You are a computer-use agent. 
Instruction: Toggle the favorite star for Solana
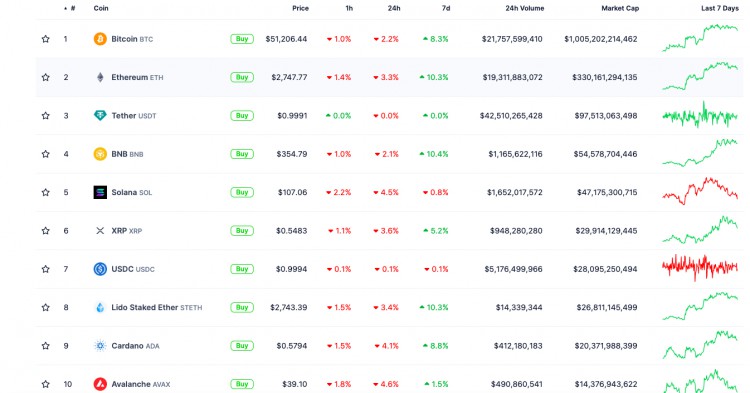tap(45, 192)
